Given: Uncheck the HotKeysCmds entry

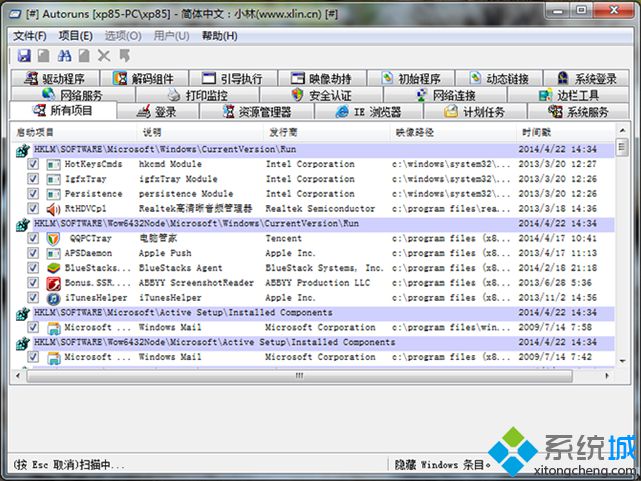Looking at the screenshot, I should [33, 164].
